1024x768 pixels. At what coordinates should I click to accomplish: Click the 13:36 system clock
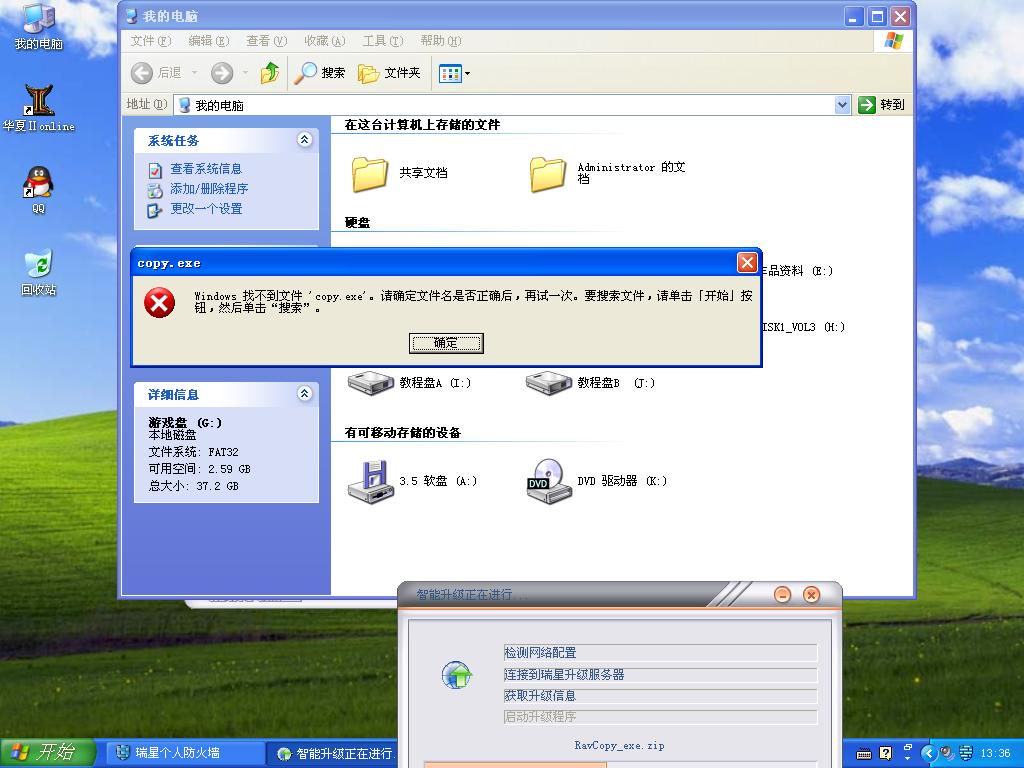point(995,753)
